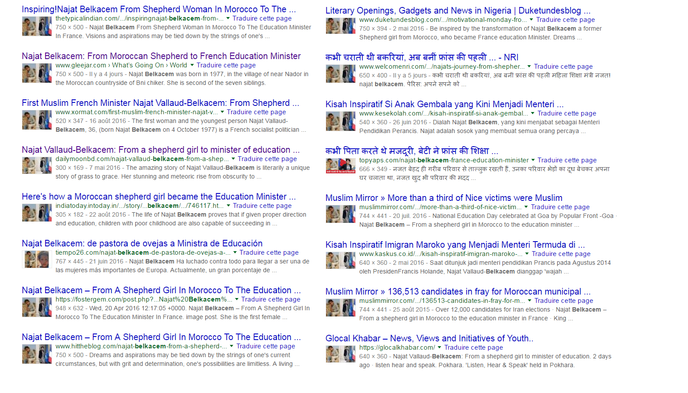This screenshot has width=688, height=393.
Task: Expand the dropdown arrow beside the glocalkhabar.com URL
Action: pyautogui.click(x=439, y=347)
